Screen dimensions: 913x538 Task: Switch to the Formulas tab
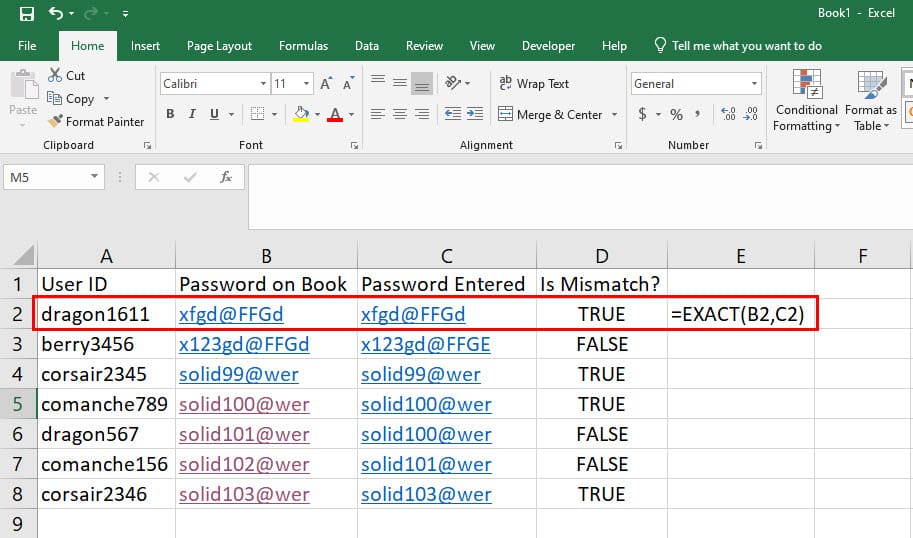(303, 46)
